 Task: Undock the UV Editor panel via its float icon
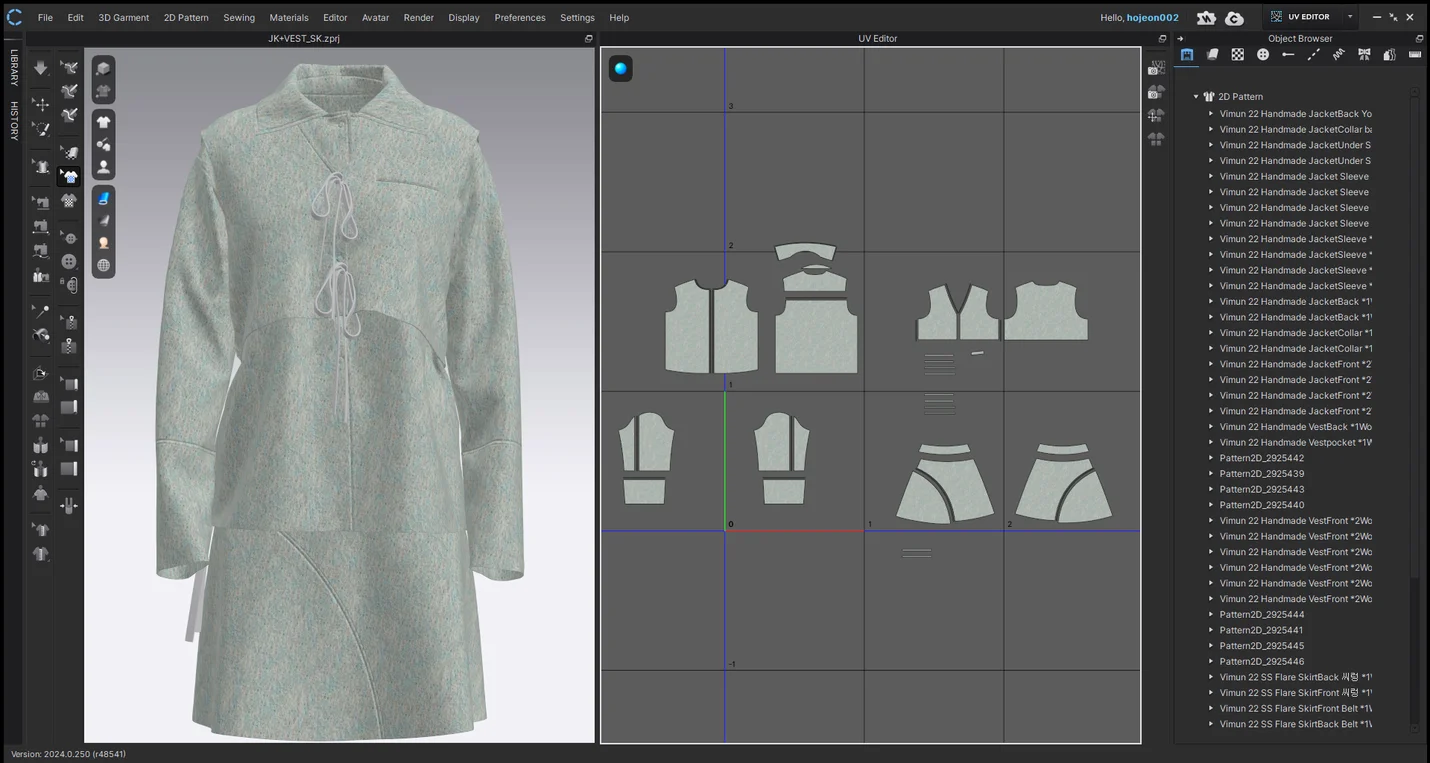[x=1162, y=39]
